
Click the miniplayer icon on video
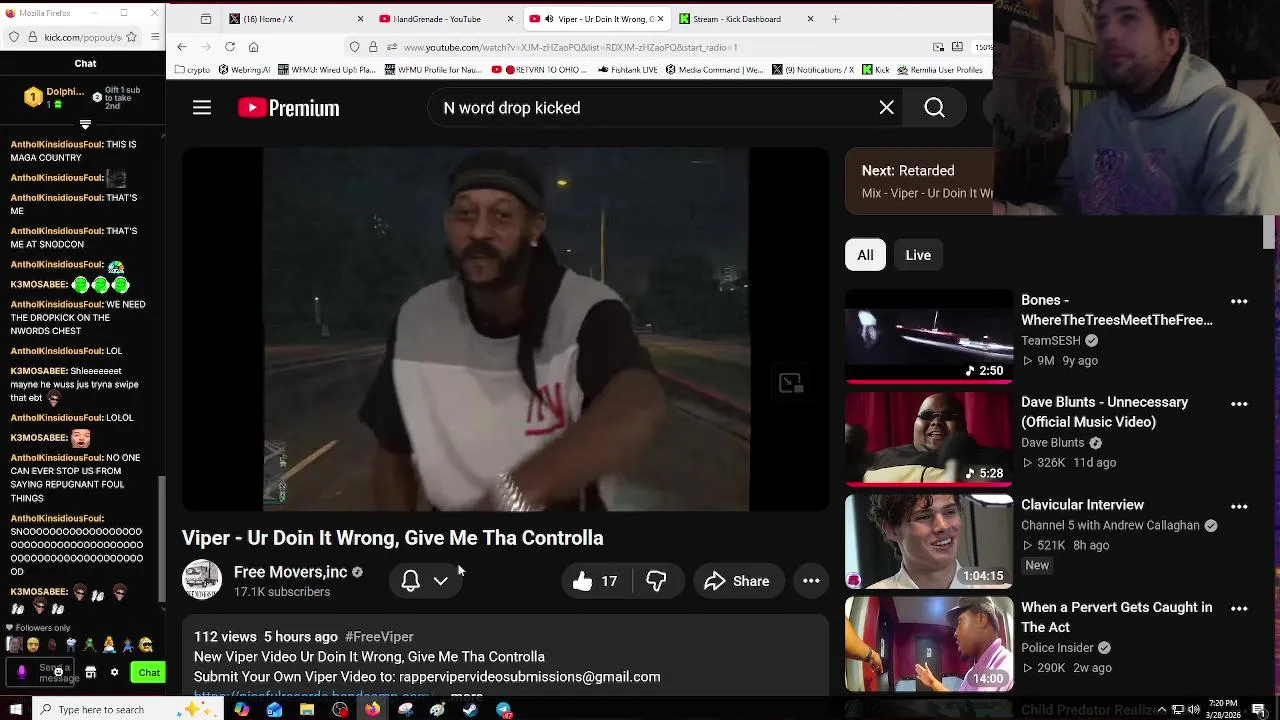click(790, 383)
